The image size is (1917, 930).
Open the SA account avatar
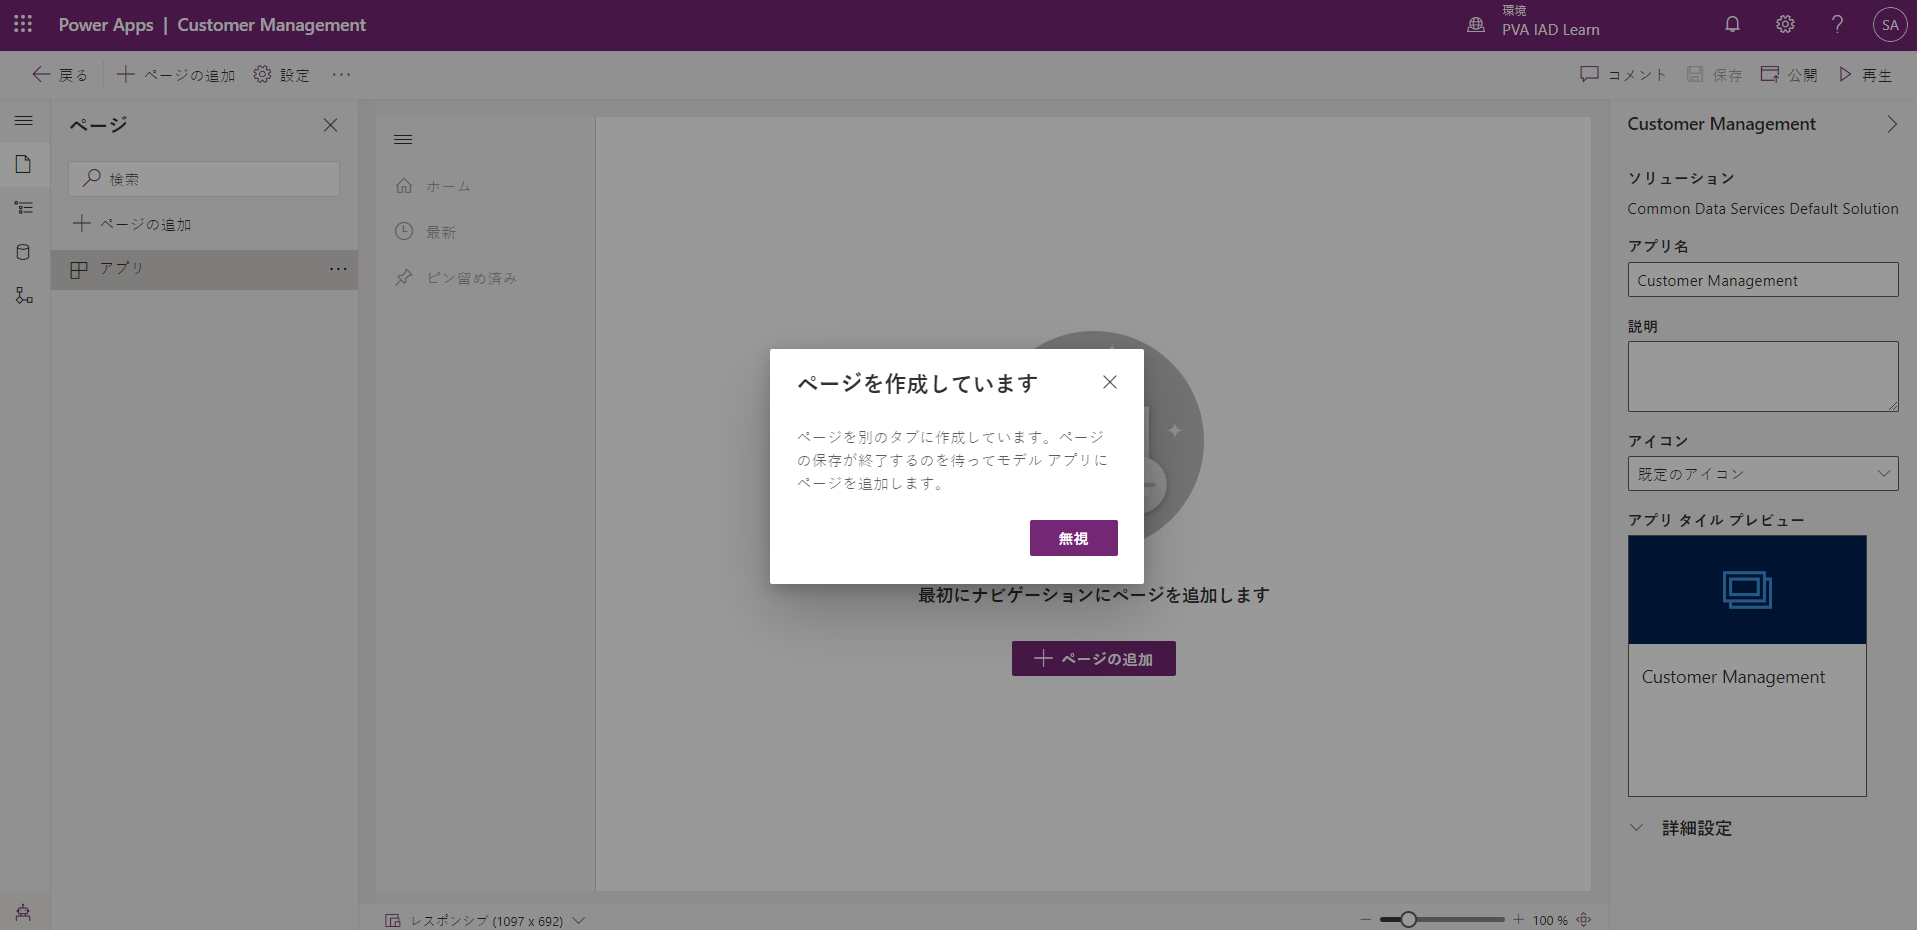coord(1889,25)
